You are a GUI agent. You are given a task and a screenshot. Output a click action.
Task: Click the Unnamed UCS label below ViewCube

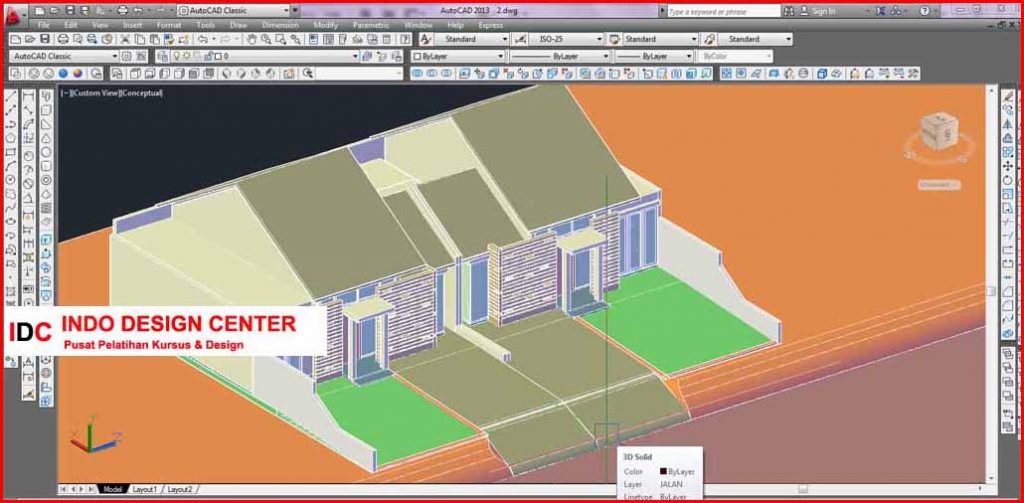(x=938, y=185)
